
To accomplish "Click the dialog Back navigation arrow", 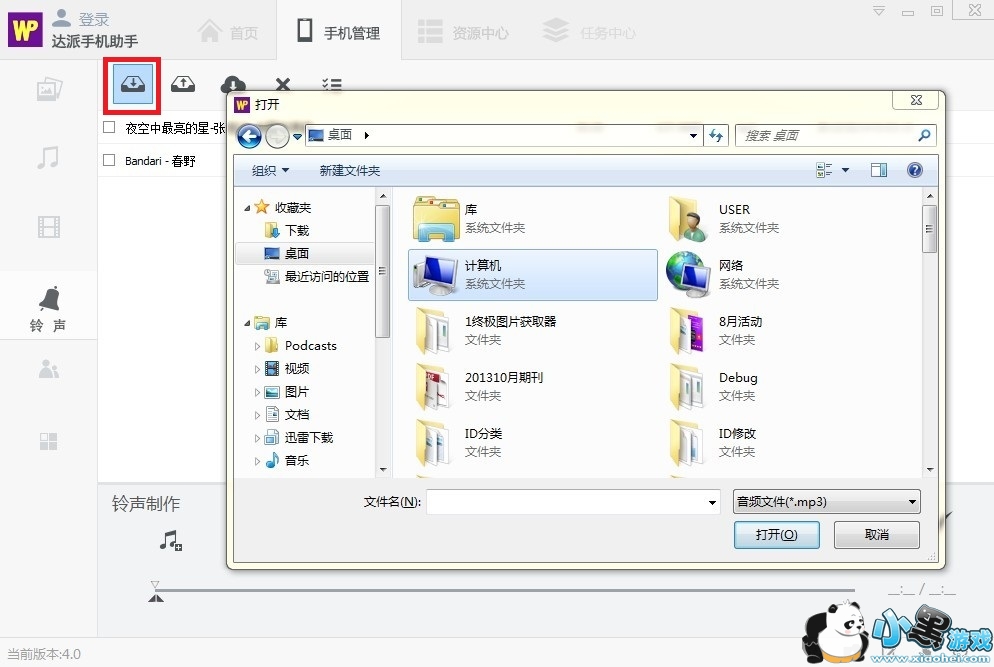I will pos(249,136).
